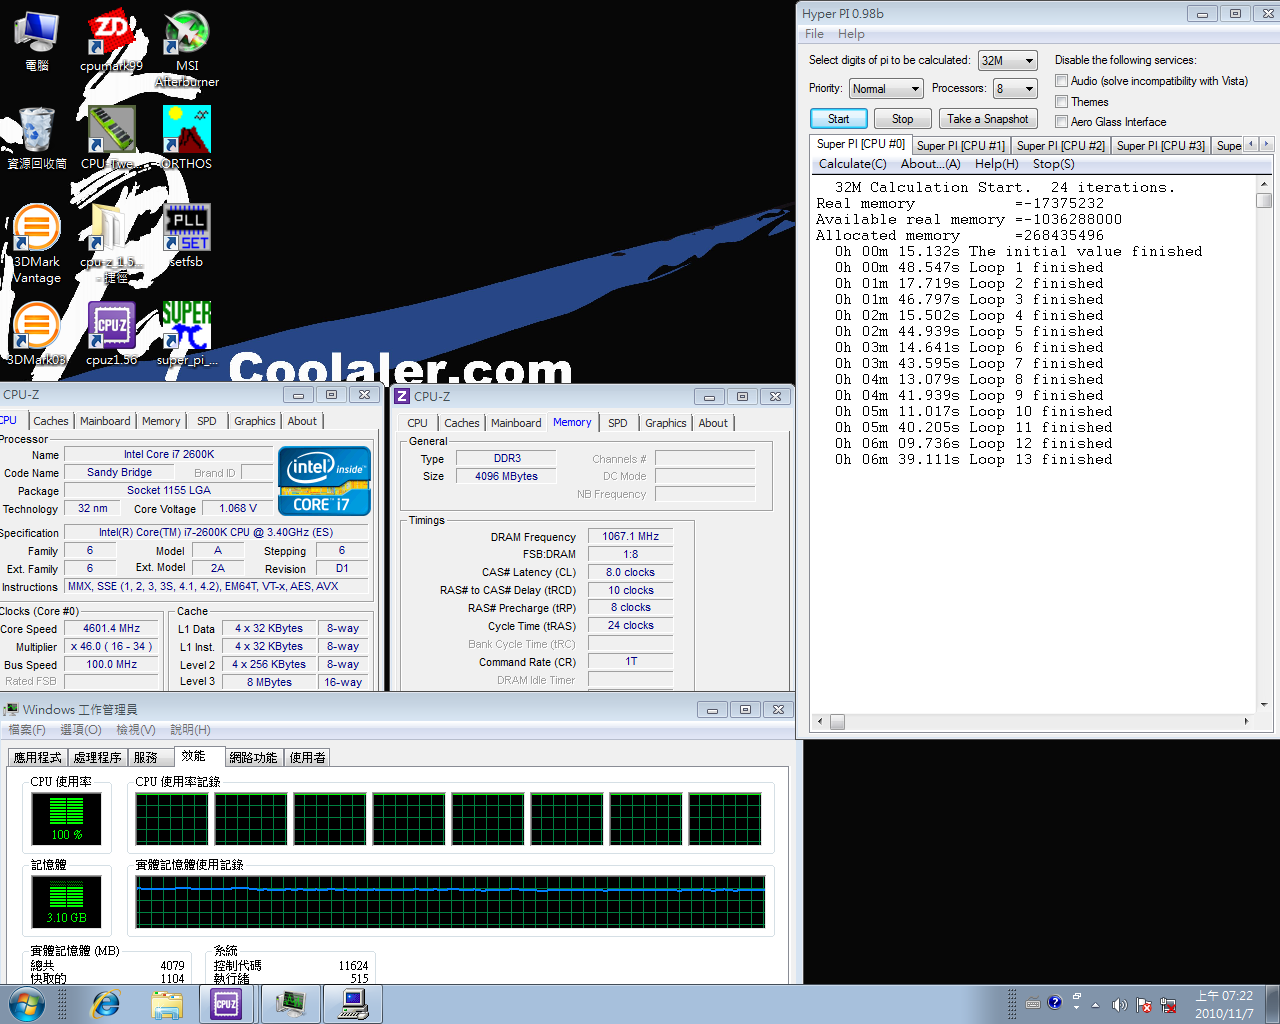The height and width of the screenshot is (1024, 1280).
Task: Open the super_pi desktop shortcut
Action: coord(187,334)
